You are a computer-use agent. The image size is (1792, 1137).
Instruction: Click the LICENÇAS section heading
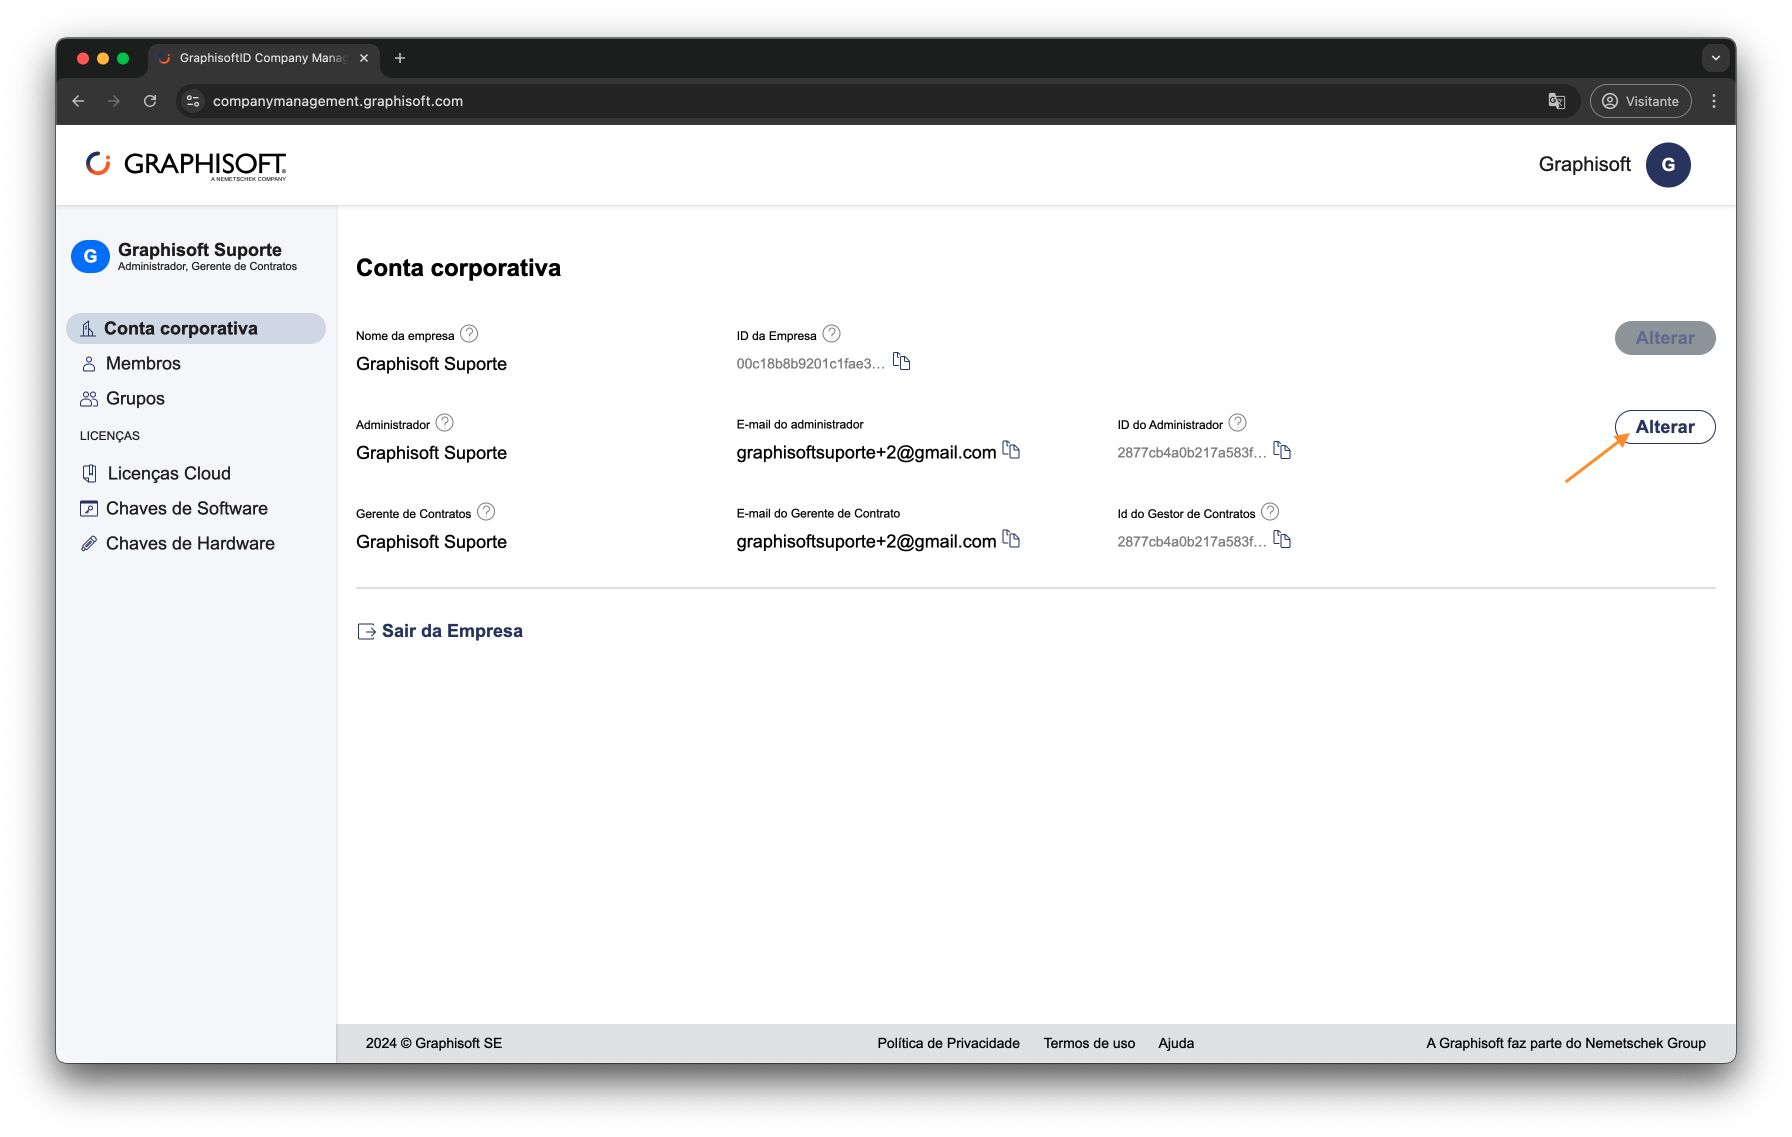tap(110, 436)
